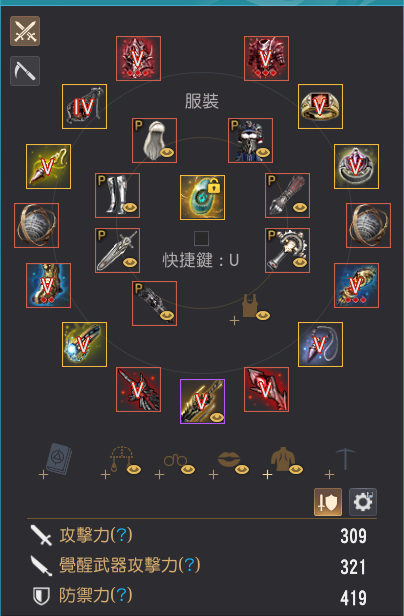The width and height of the screenshot is (404, 616).
Task: Toggle visibility eye on costume boots slot
Action: coord(130,207)
